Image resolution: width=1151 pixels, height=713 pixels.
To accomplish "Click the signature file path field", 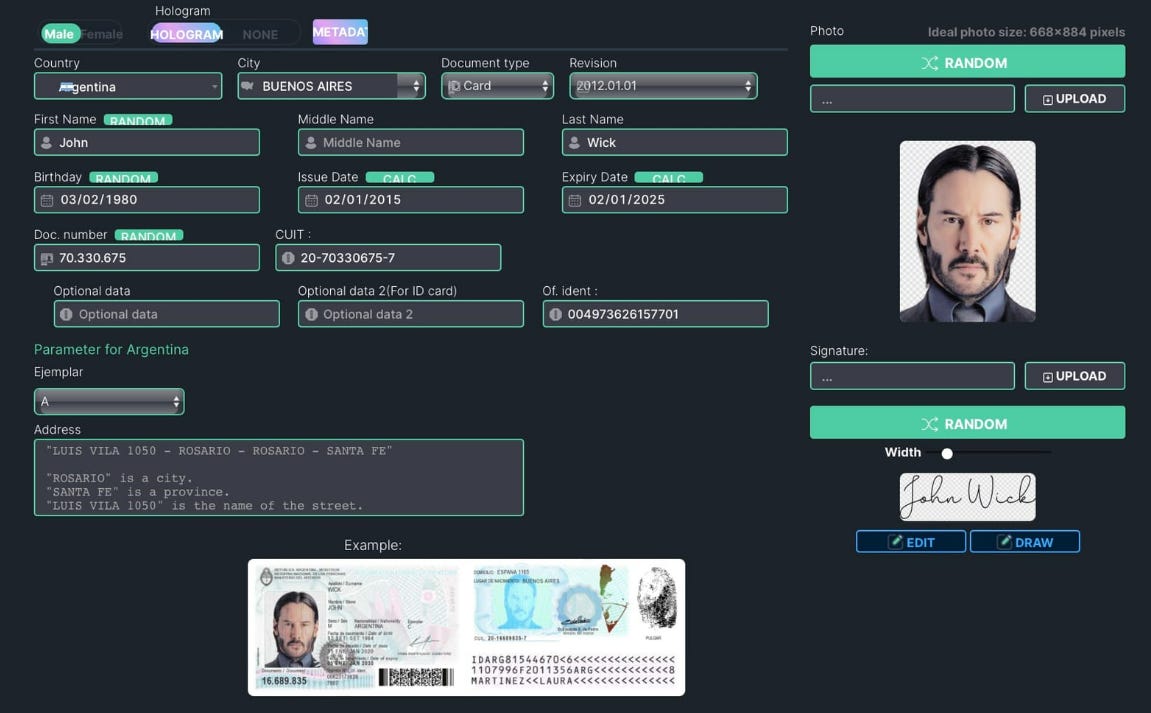I will 912,376.
